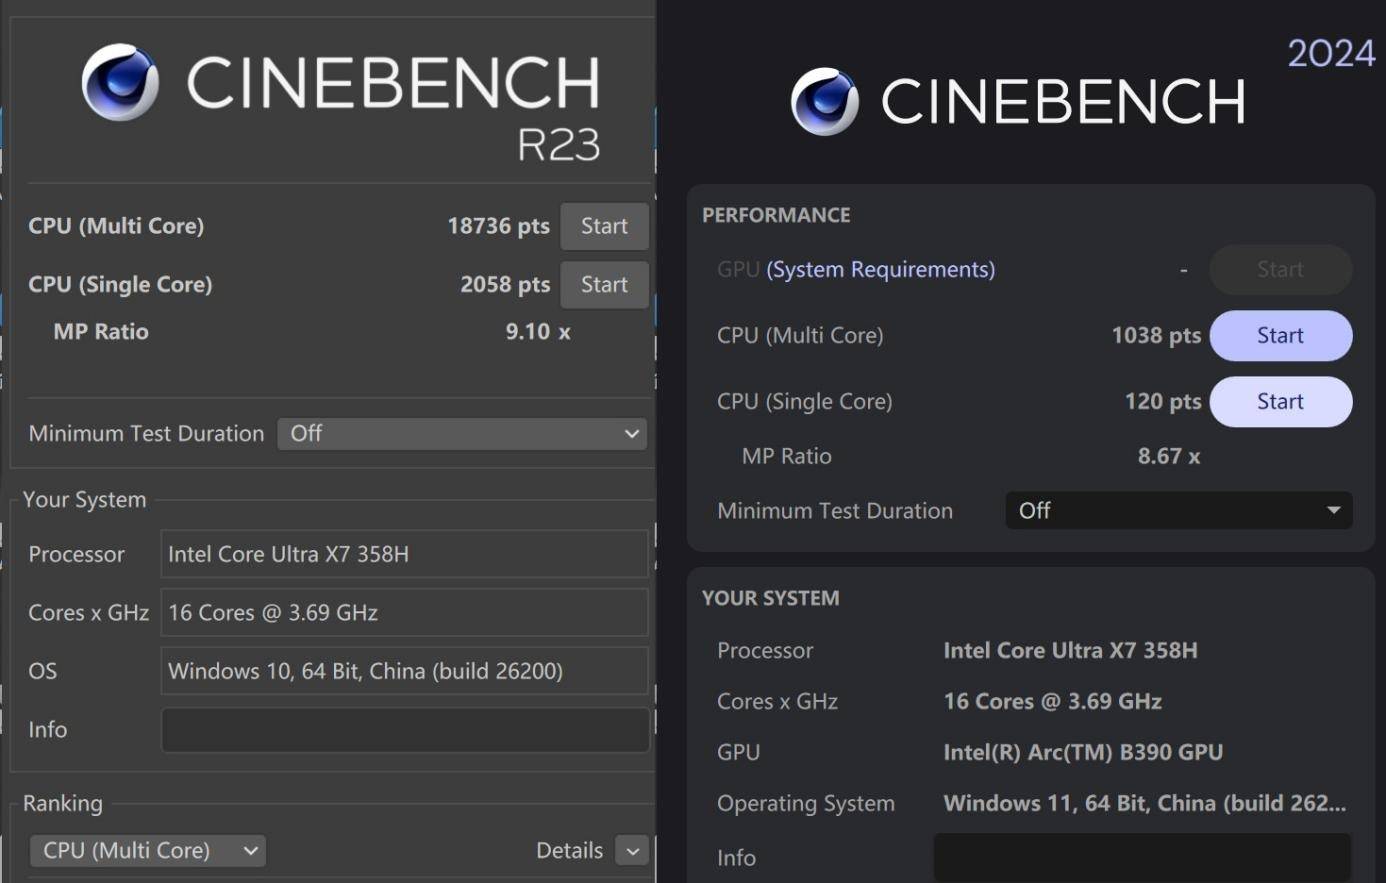Click the Cinebench 2024 multi core score 1038 pts

pos(1156,335)
